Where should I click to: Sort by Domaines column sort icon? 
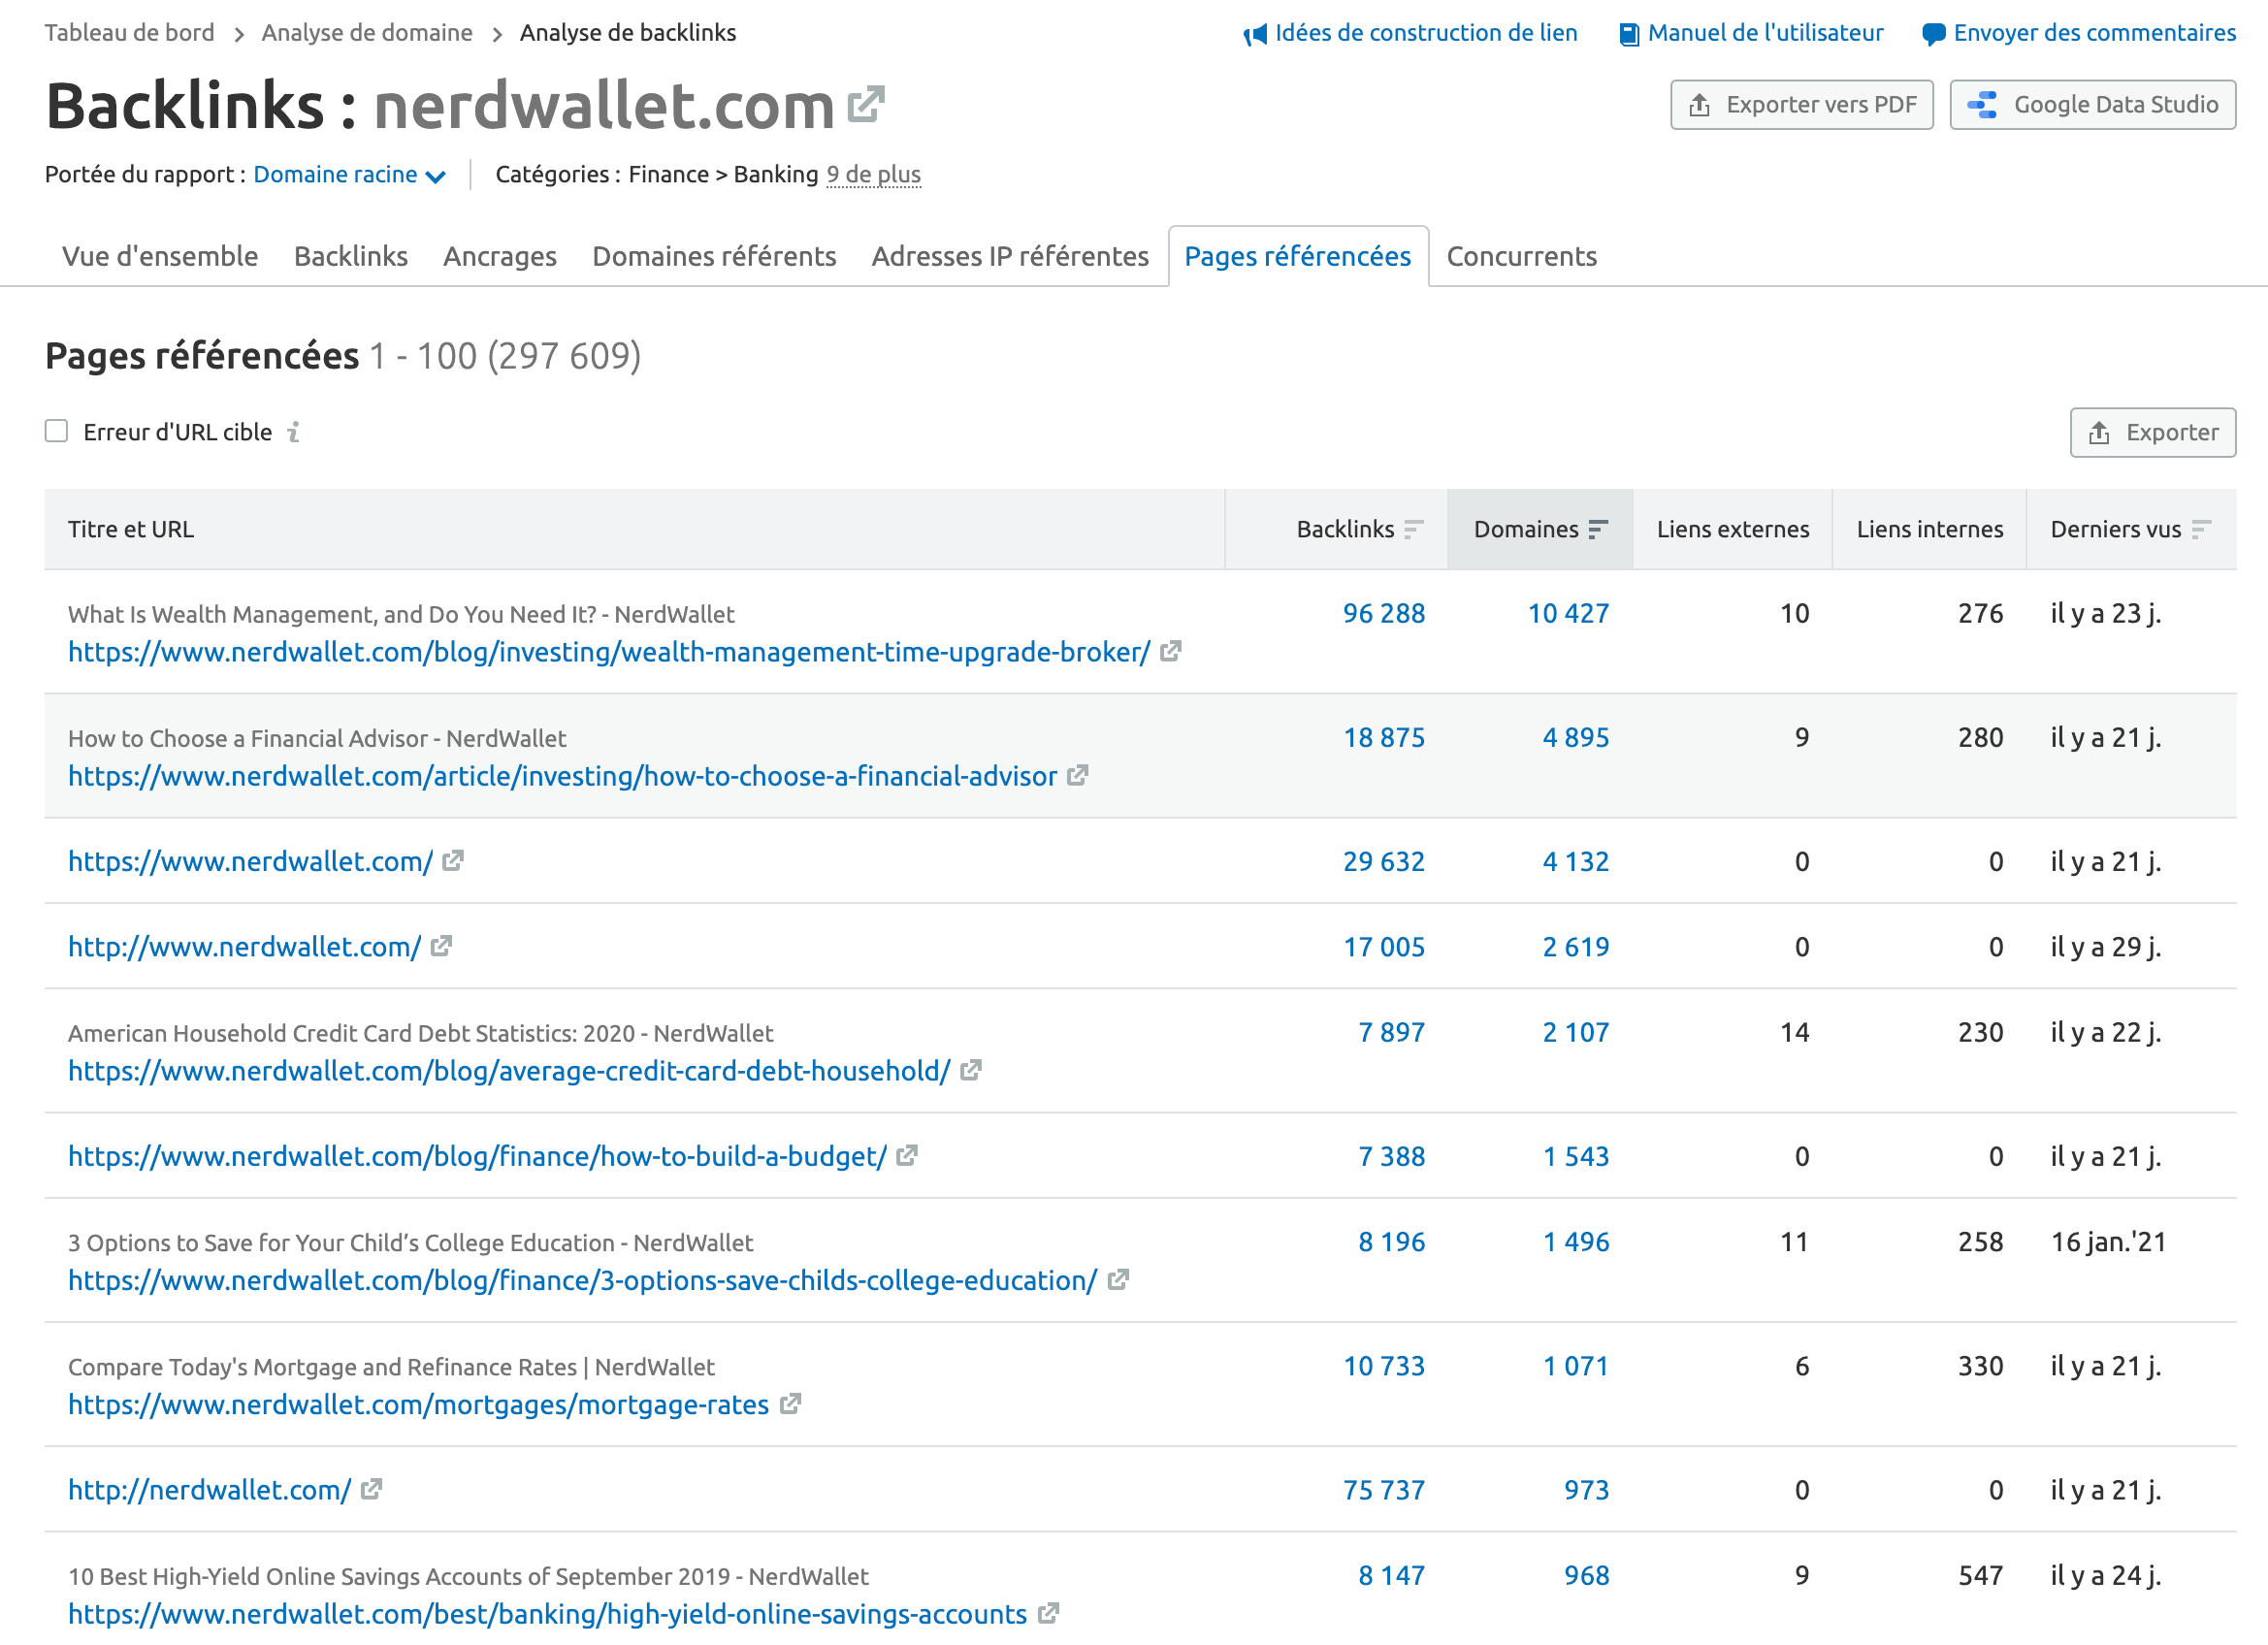point(1598,529)
